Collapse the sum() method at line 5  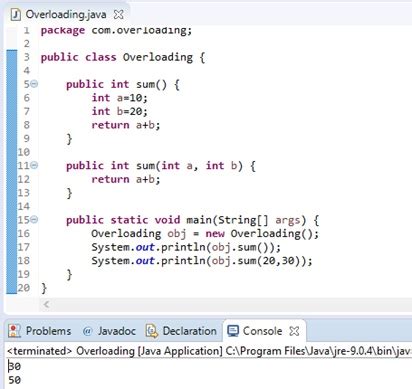35,84
